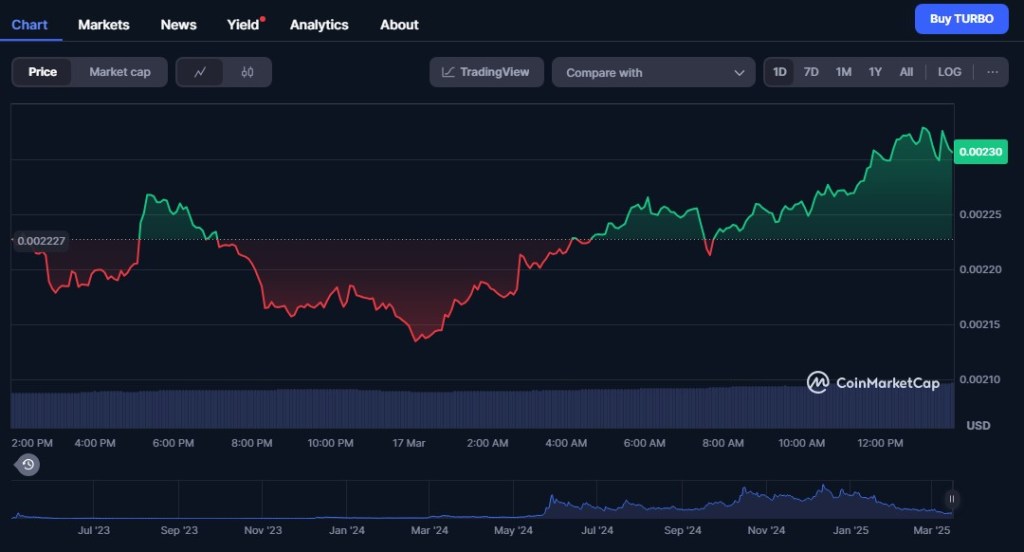Click the 0.00230 current price label
Image resolution: width=1024 pixels, height=552 pixels.
980,152
